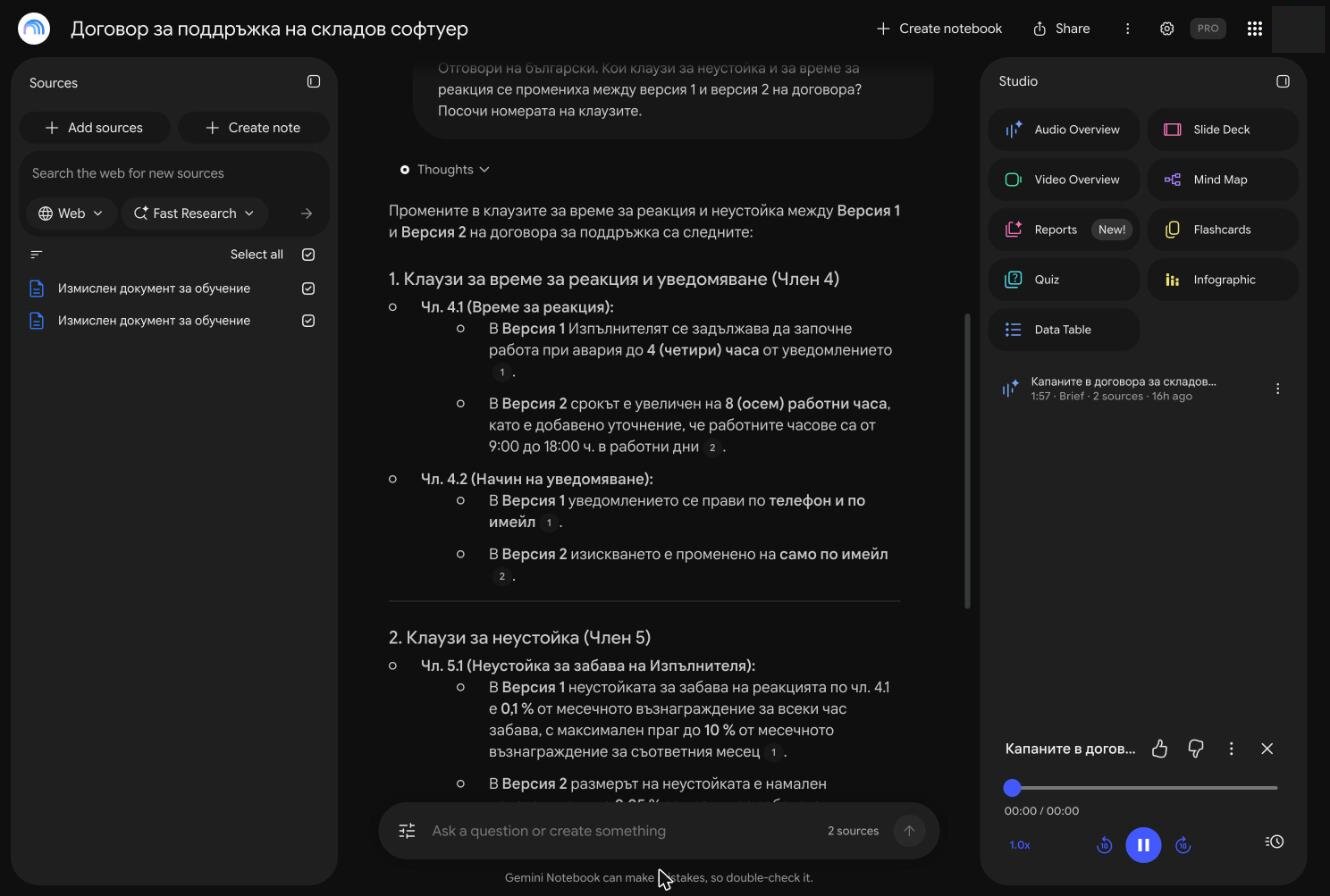Open the Google apps grid icon
The height and width of the screenshot is (896, 1330).
point(1255,29)
